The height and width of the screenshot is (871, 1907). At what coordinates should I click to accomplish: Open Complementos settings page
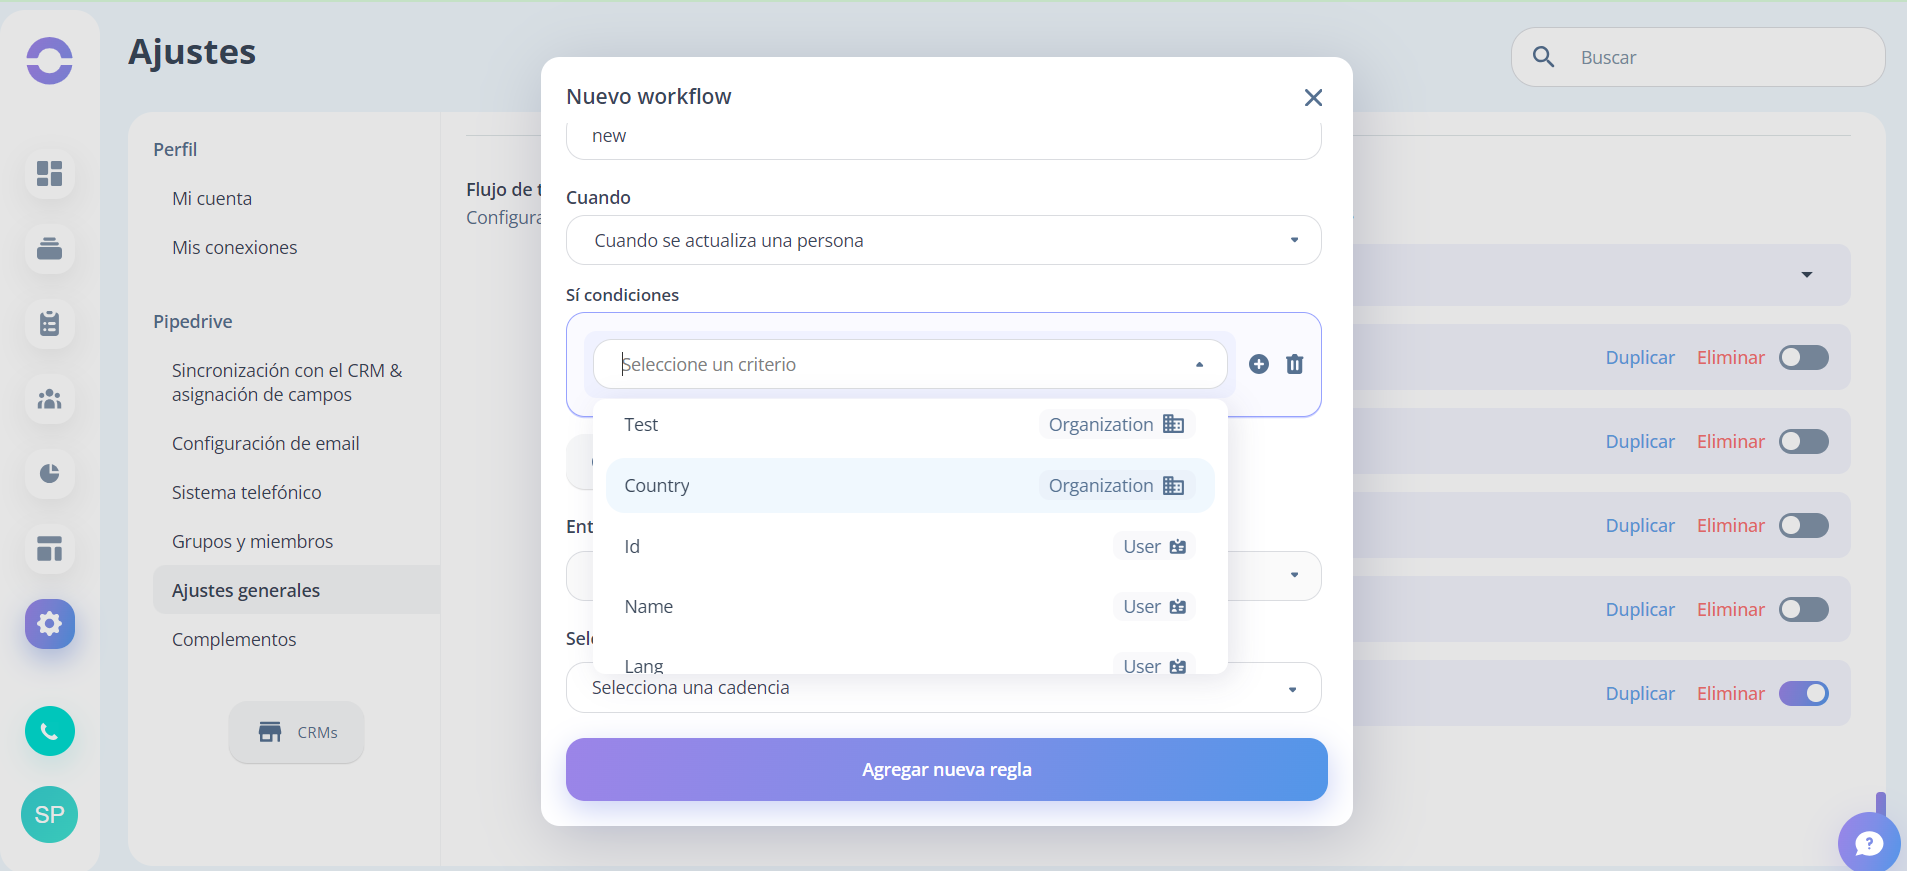click(x=234, y=639)
